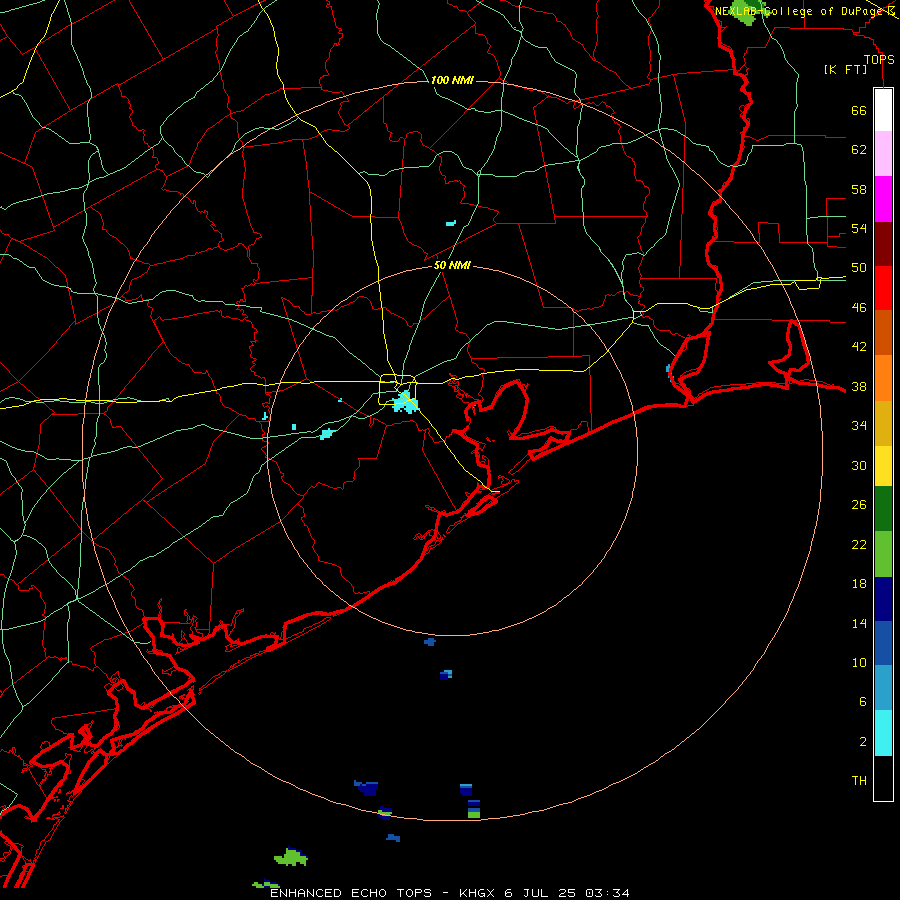900x900 pixels.
Task: Click the navy blue legend swatch
Action: pyautogui.click(x=883, y=599)
